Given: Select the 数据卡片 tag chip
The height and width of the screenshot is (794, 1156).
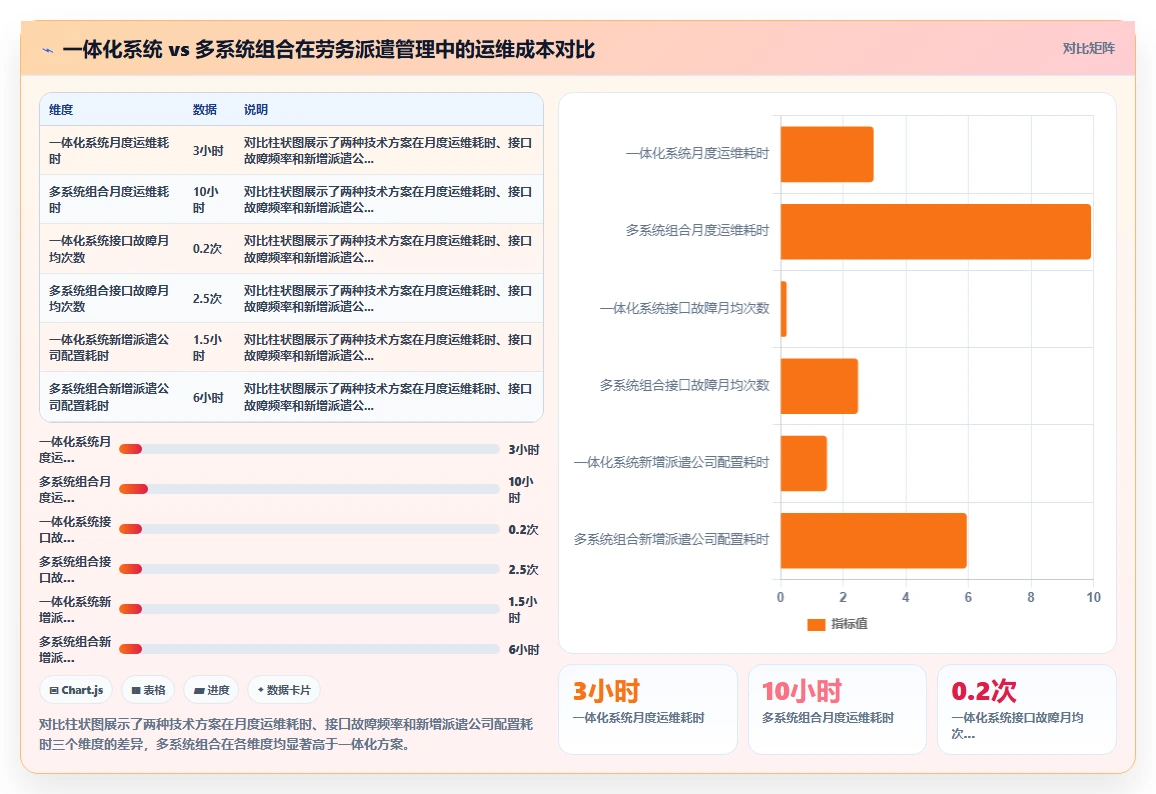Looking at the screenshot, I should (x=284, y=690).
